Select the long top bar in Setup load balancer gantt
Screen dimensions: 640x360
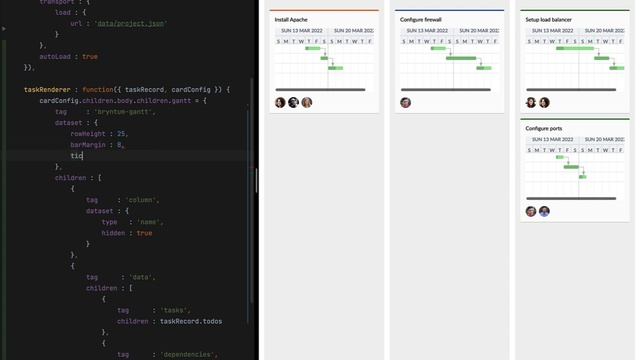pyautogui.click(x=575, y=48)
